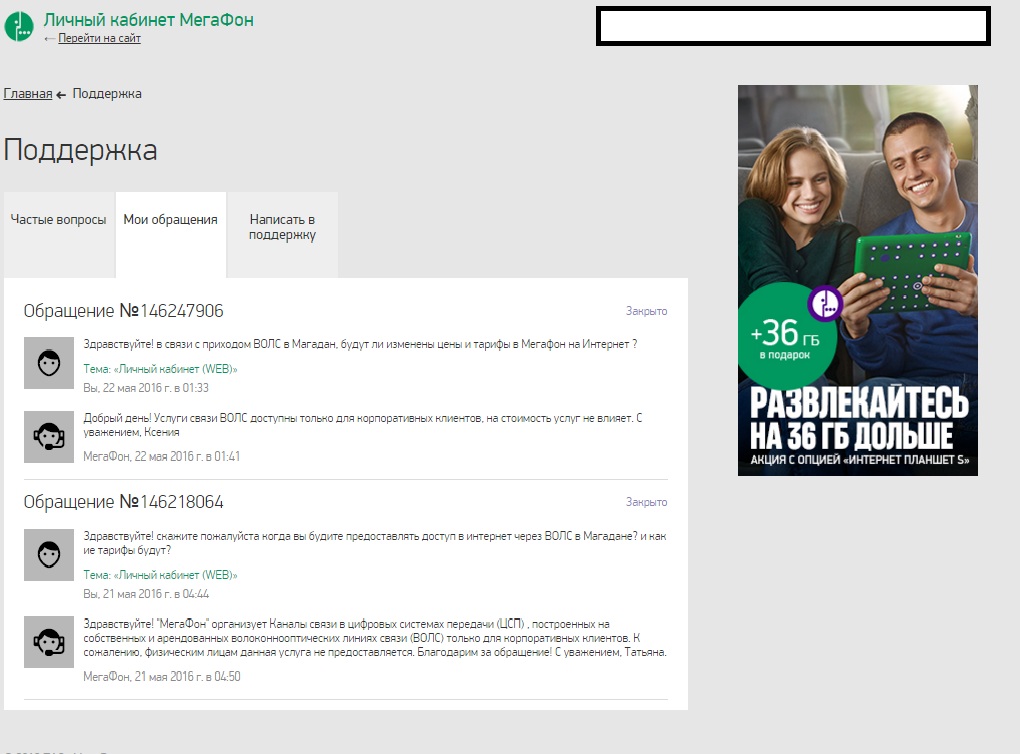This screenshot has height=754, width=1020.
Task: Click Закрыто status of request №146247906
Action: 646,311
